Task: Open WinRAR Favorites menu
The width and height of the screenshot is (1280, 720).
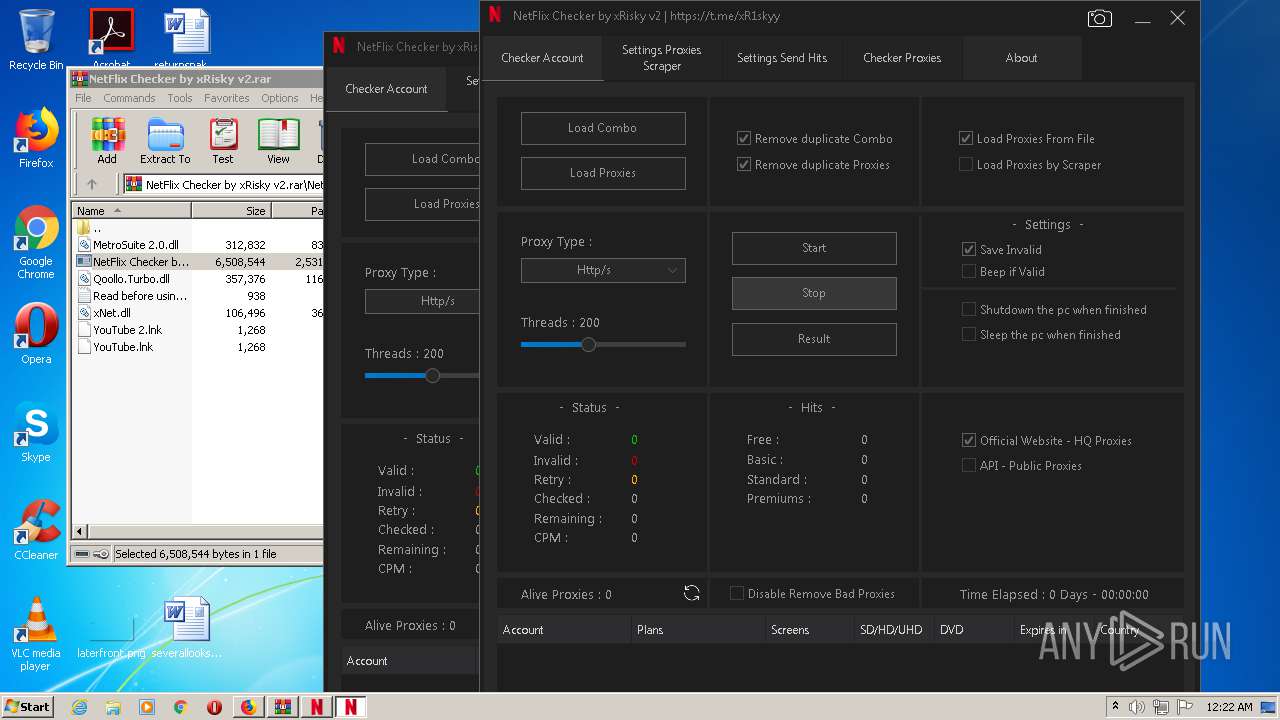Action: 227,98
